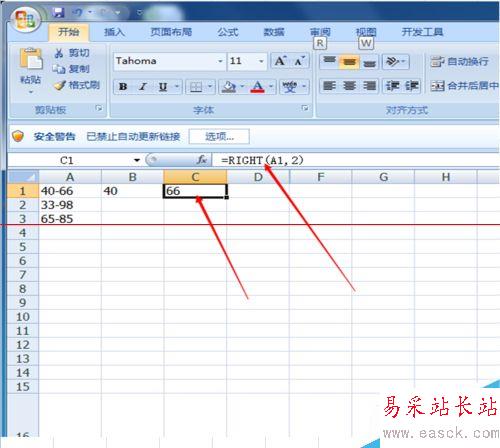Open the font size 11 dropdown

(x=261, y=61)
